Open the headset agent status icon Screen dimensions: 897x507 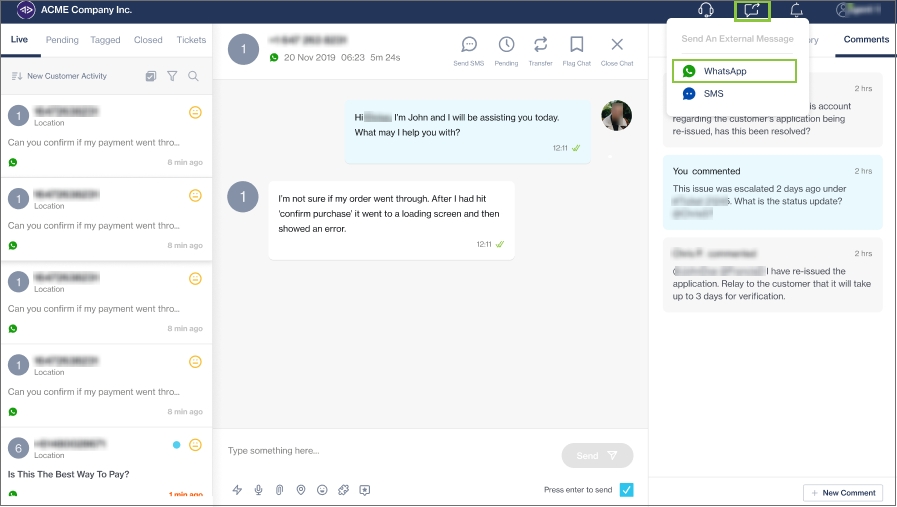[706, 11]
